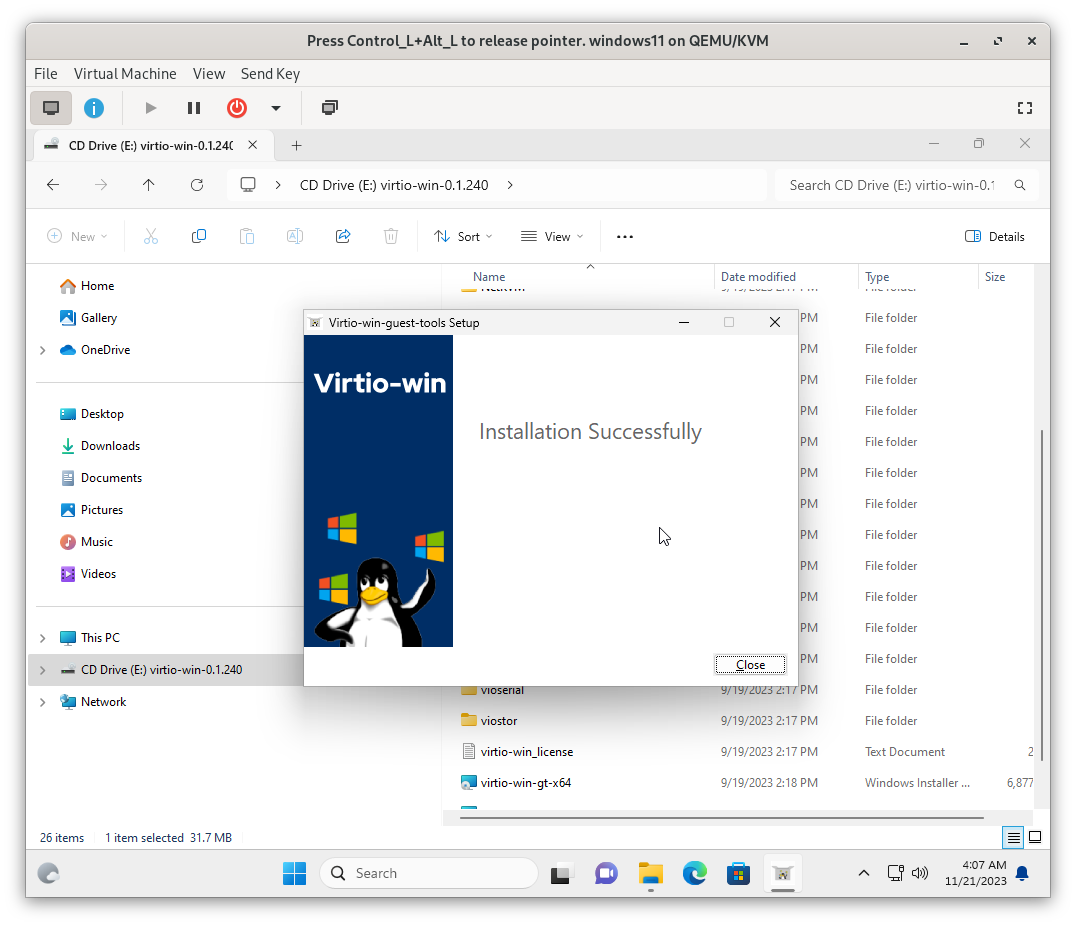The image size is (1076, 926).
Task: Click the taskbar Search box
Action: (x=429, y=873)
